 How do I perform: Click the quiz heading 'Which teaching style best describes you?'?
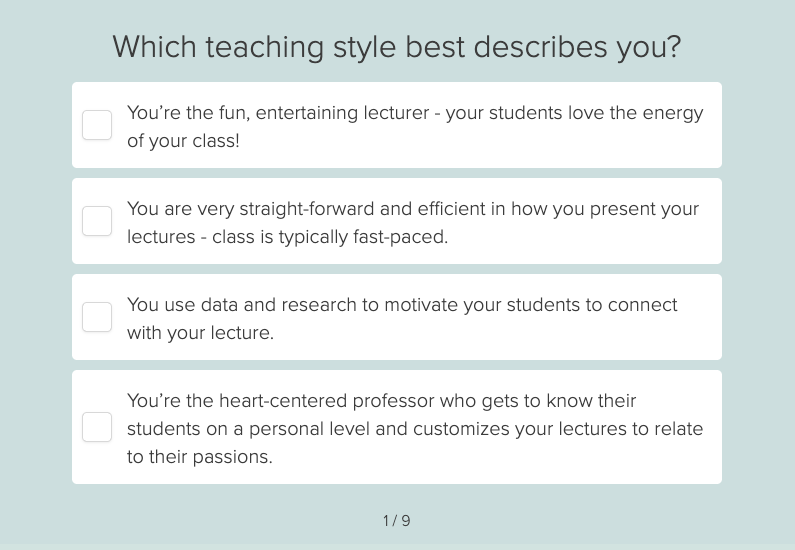[396, 47]
